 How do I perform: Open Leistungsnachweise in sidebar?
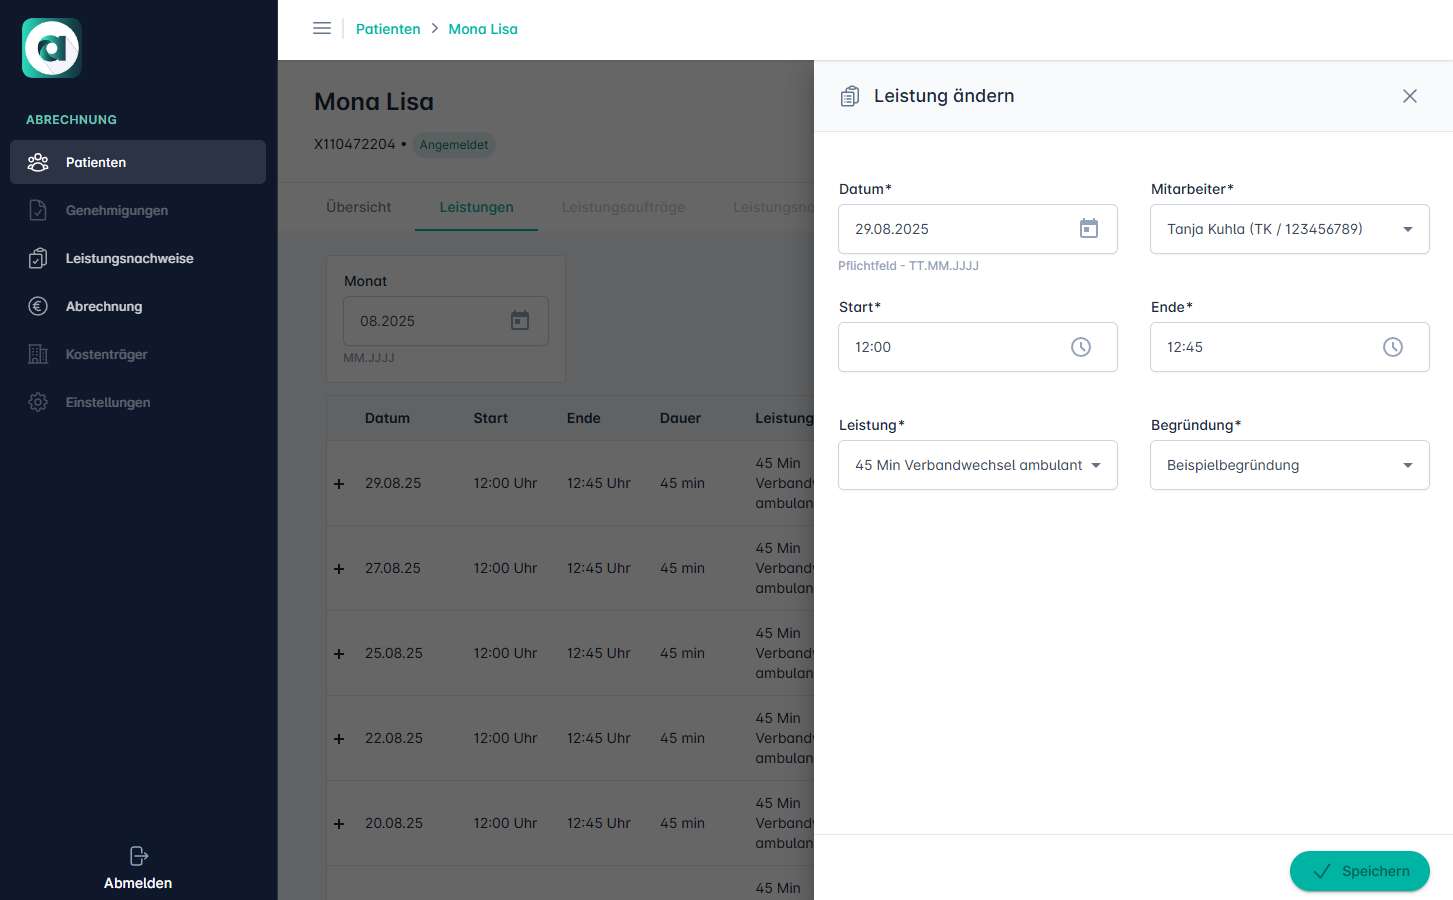(129, 258)
